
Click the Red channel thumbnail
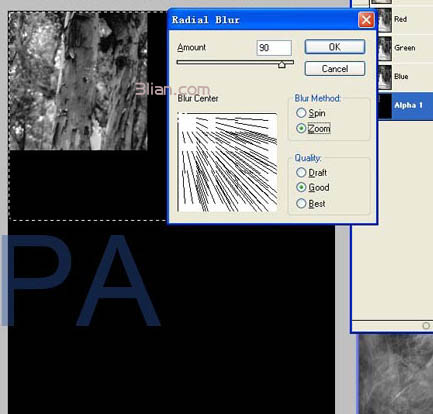(x=384, y=20)
